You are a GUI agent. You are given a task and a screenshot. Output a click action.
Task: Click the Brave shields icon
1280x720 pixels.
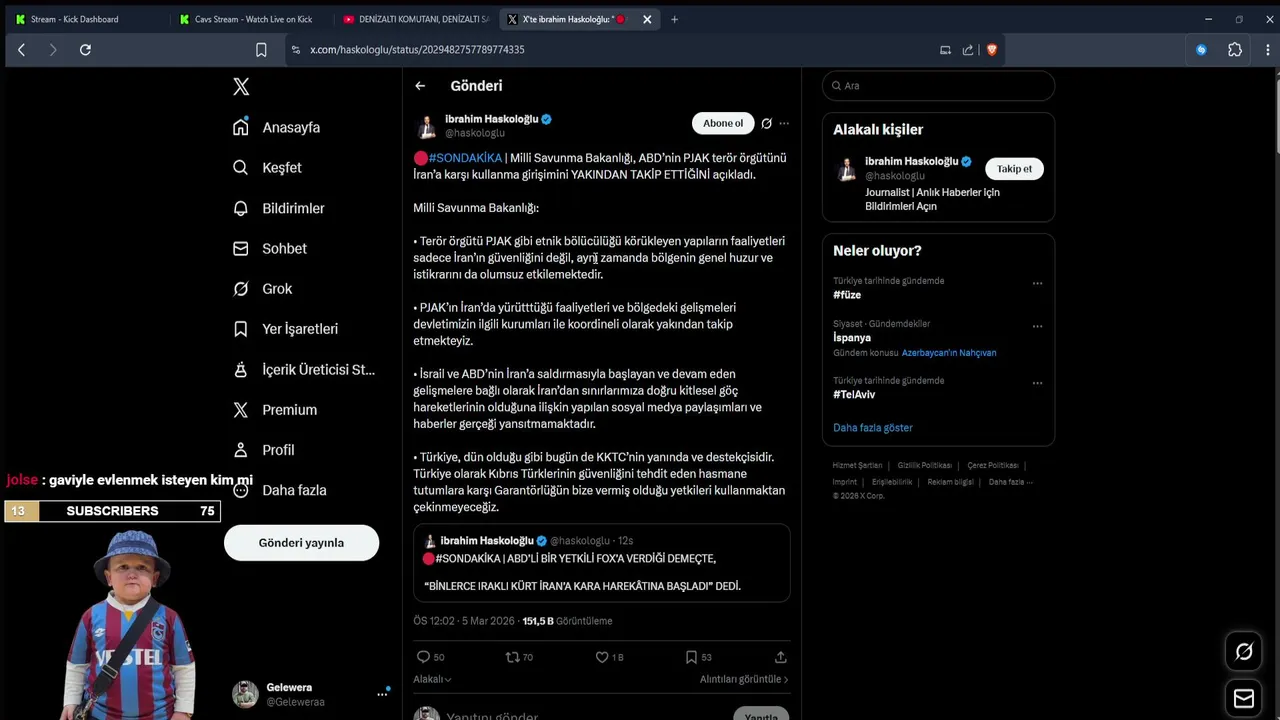(992, 50)
